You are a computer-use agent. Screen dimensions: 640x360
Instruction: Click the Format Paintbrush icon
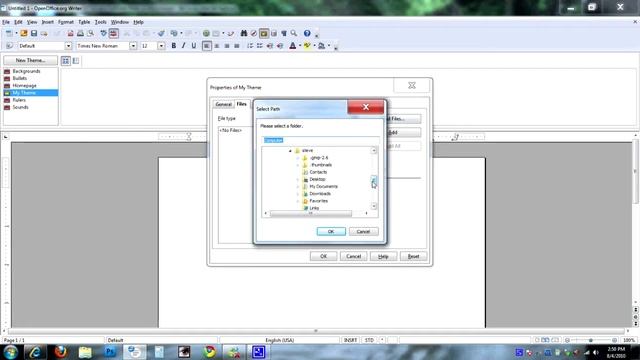(x=161, y=33)
